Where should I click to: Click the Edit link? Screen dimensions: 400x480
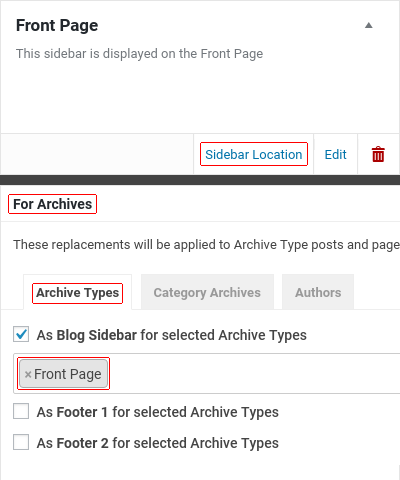[335, 154]
